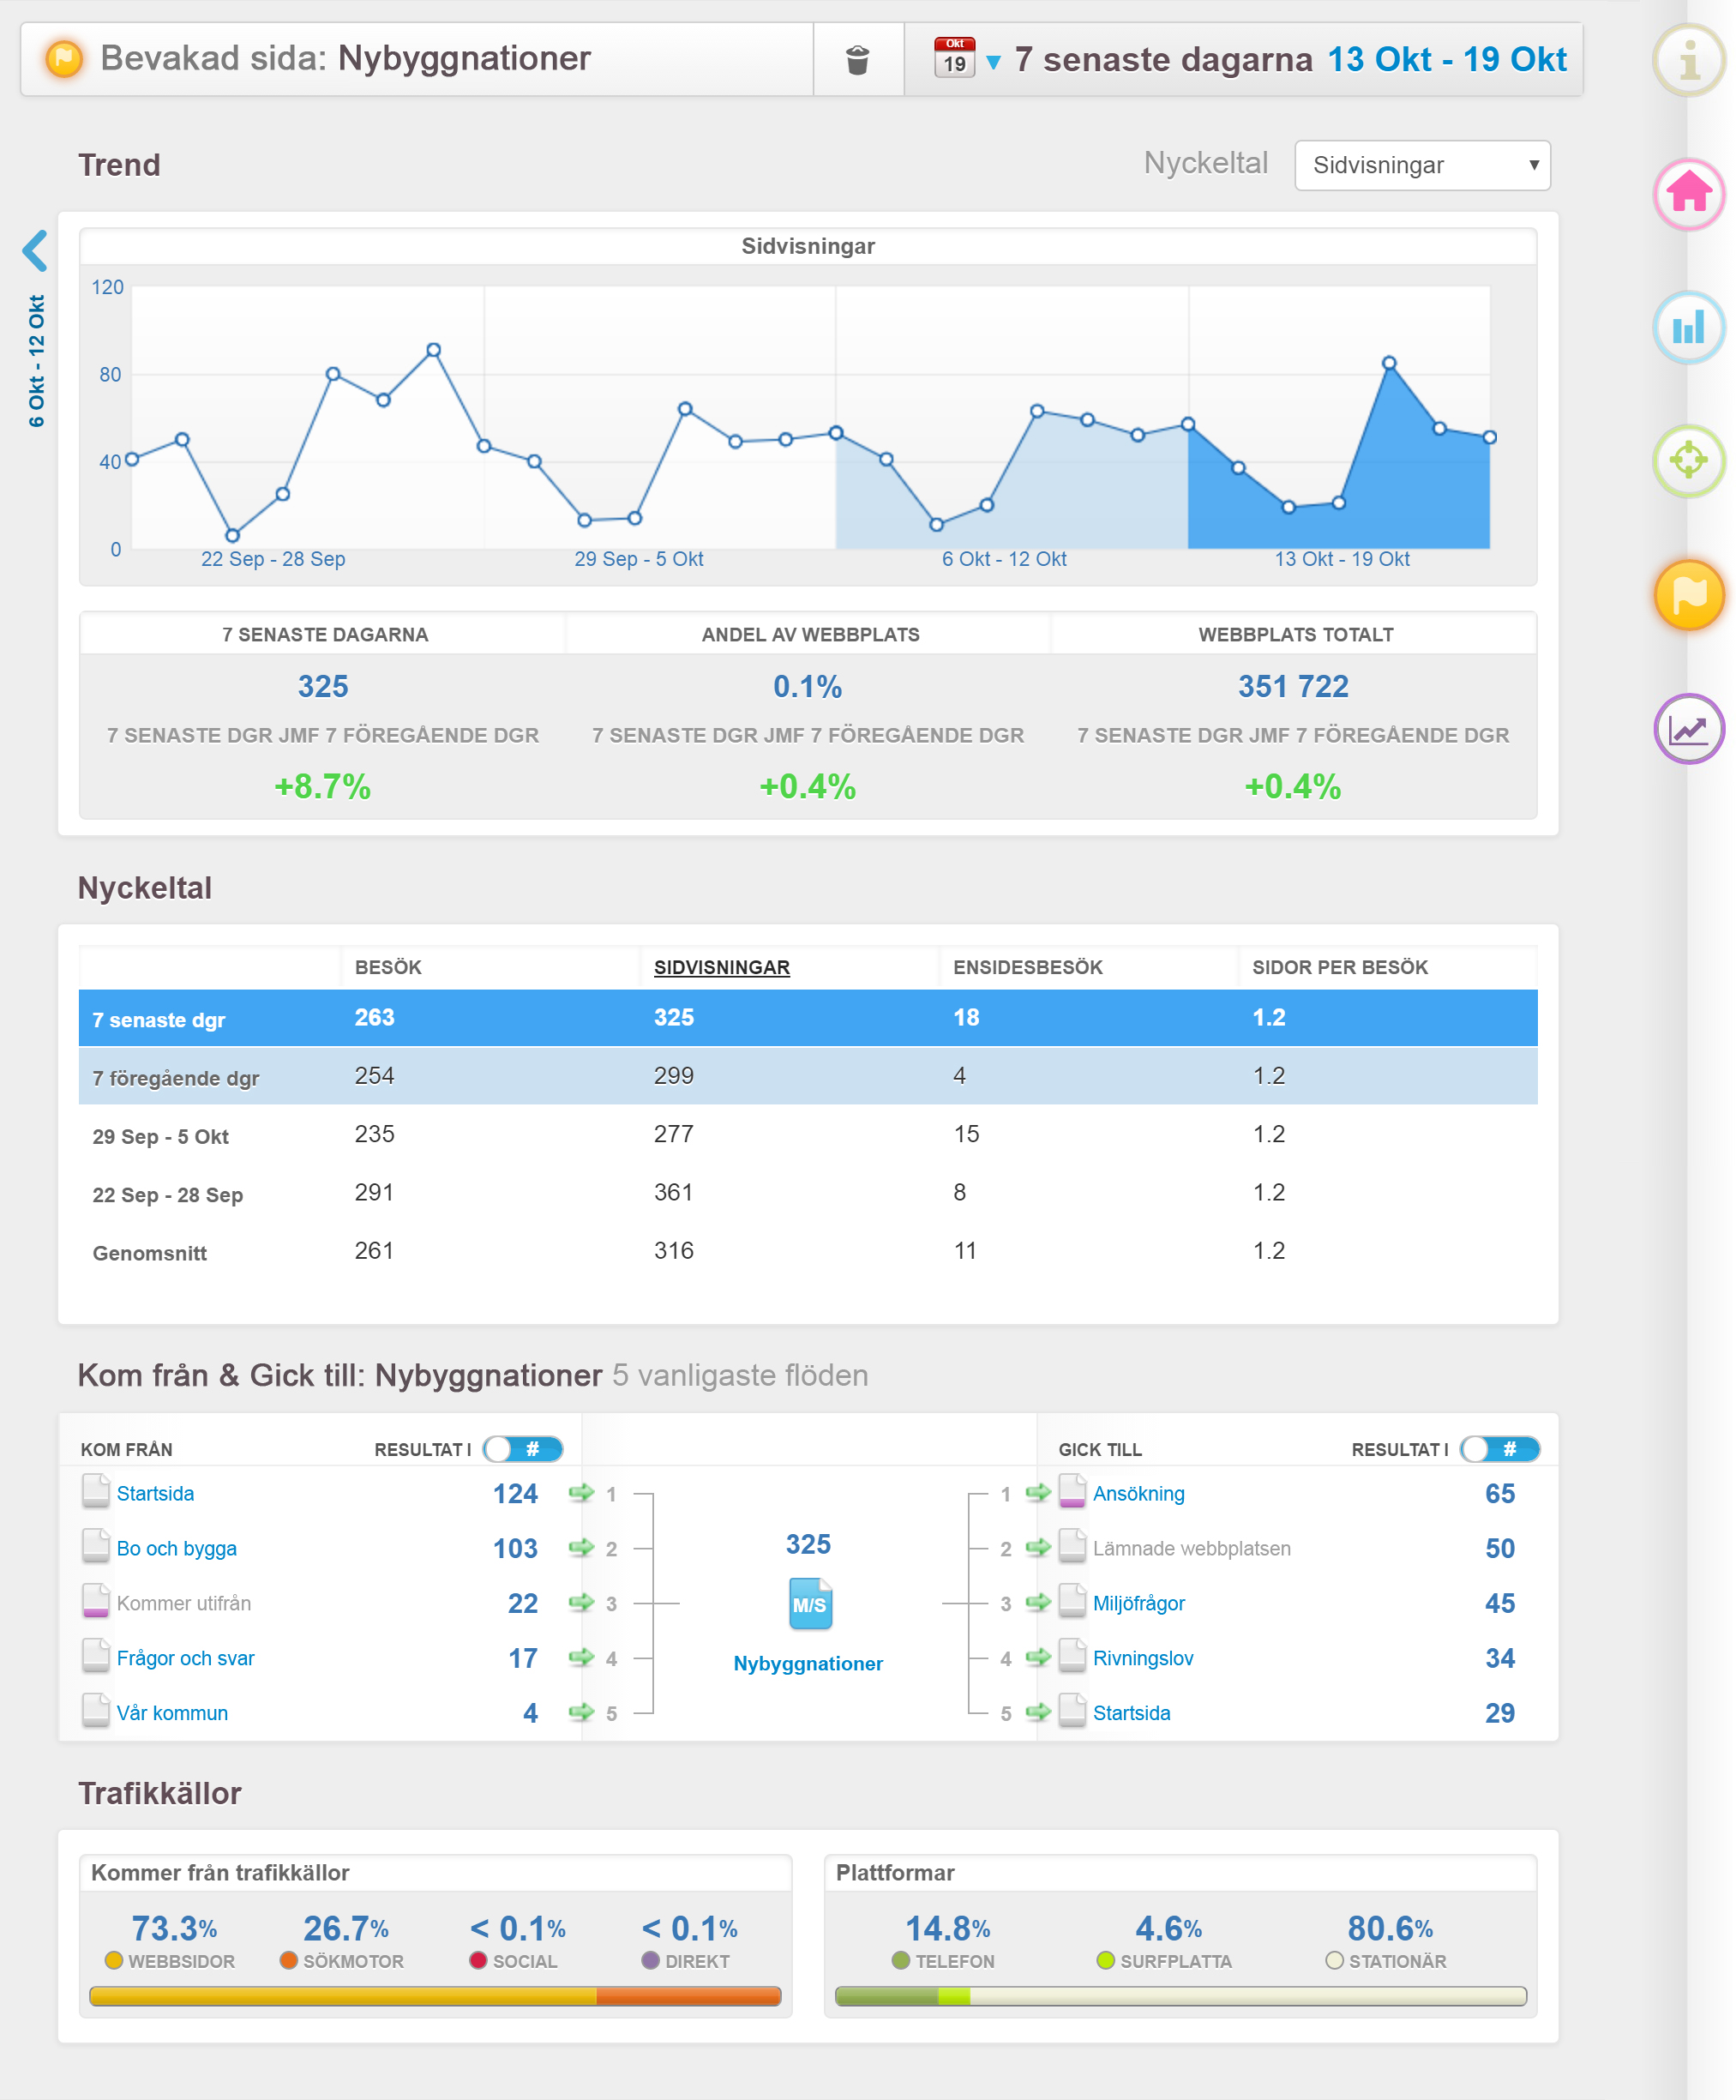Viewport: 1736px width, 2100px height.
Task: Select the ANDEL AV WEBBPLATS summary tab
Action: click(809, 634)
